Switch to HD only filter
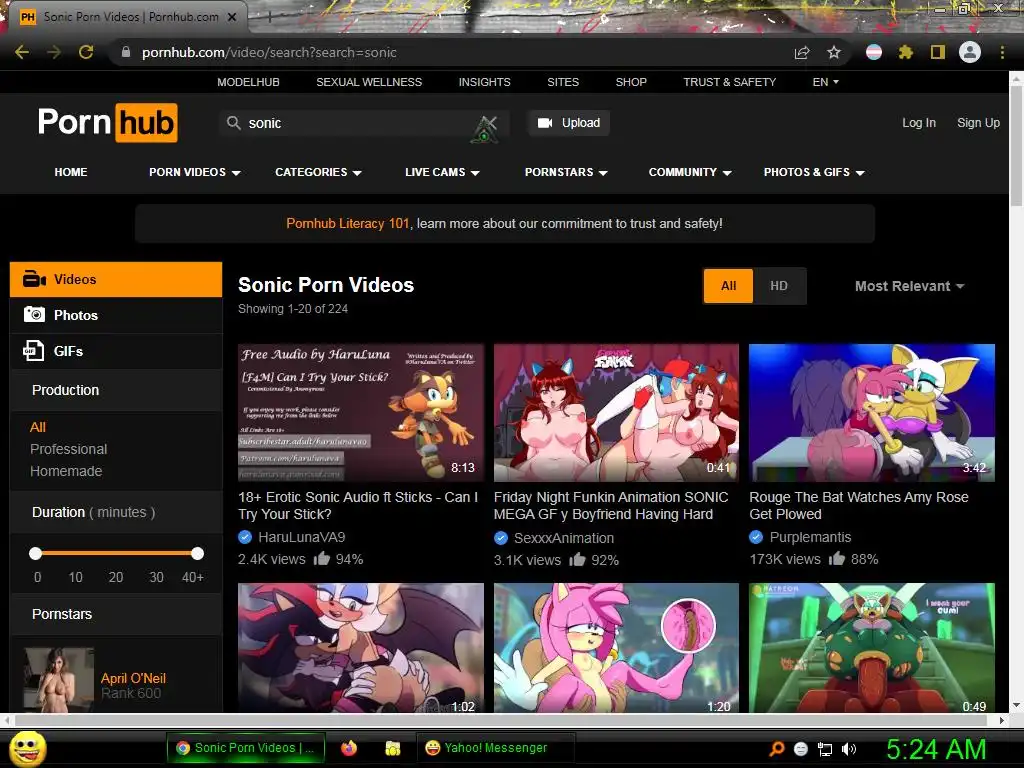The width and height of the screenshot is (1024, 768). pyautogui.click(x=778, y=286)
